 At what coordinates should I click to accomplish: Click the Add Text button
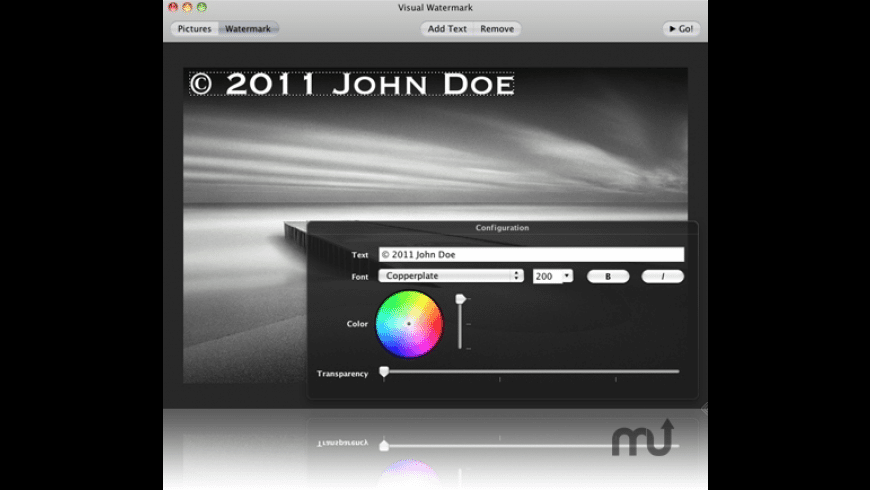tap(447, 29)
